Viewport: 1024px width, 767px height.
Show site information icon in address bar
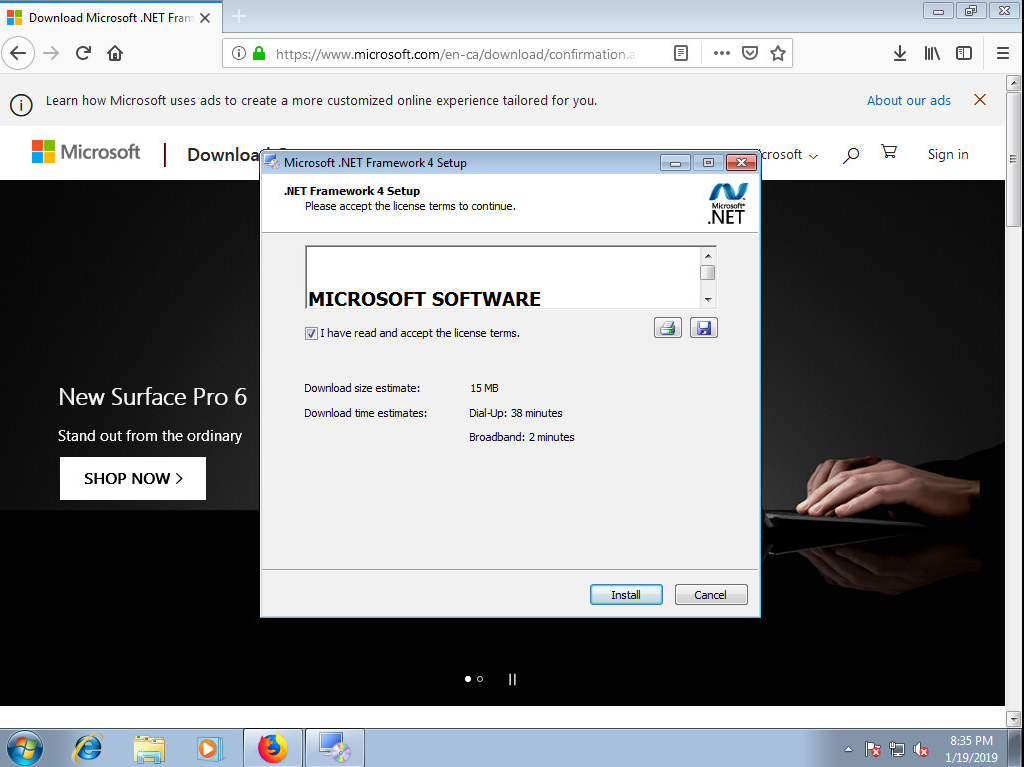tap(239, 54)
